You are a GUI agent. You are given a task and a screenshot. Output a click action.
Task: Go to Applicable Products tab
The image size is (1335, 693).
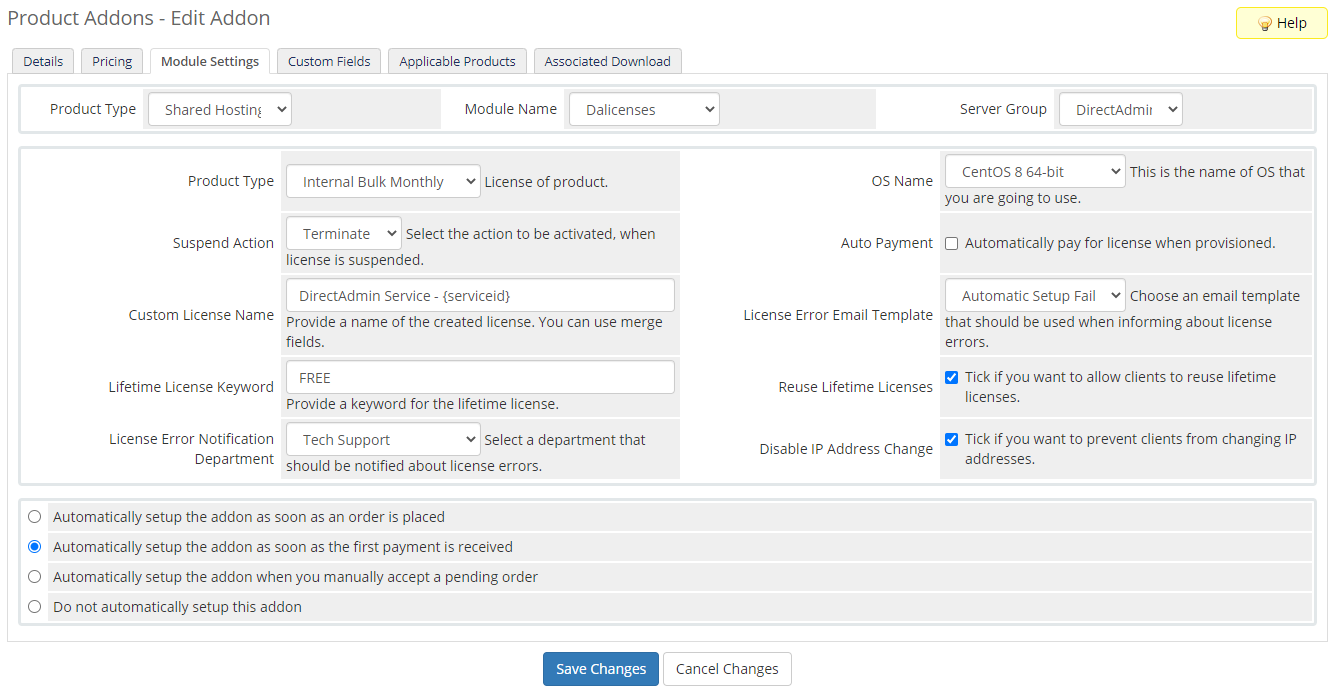(x=457, y=61)
